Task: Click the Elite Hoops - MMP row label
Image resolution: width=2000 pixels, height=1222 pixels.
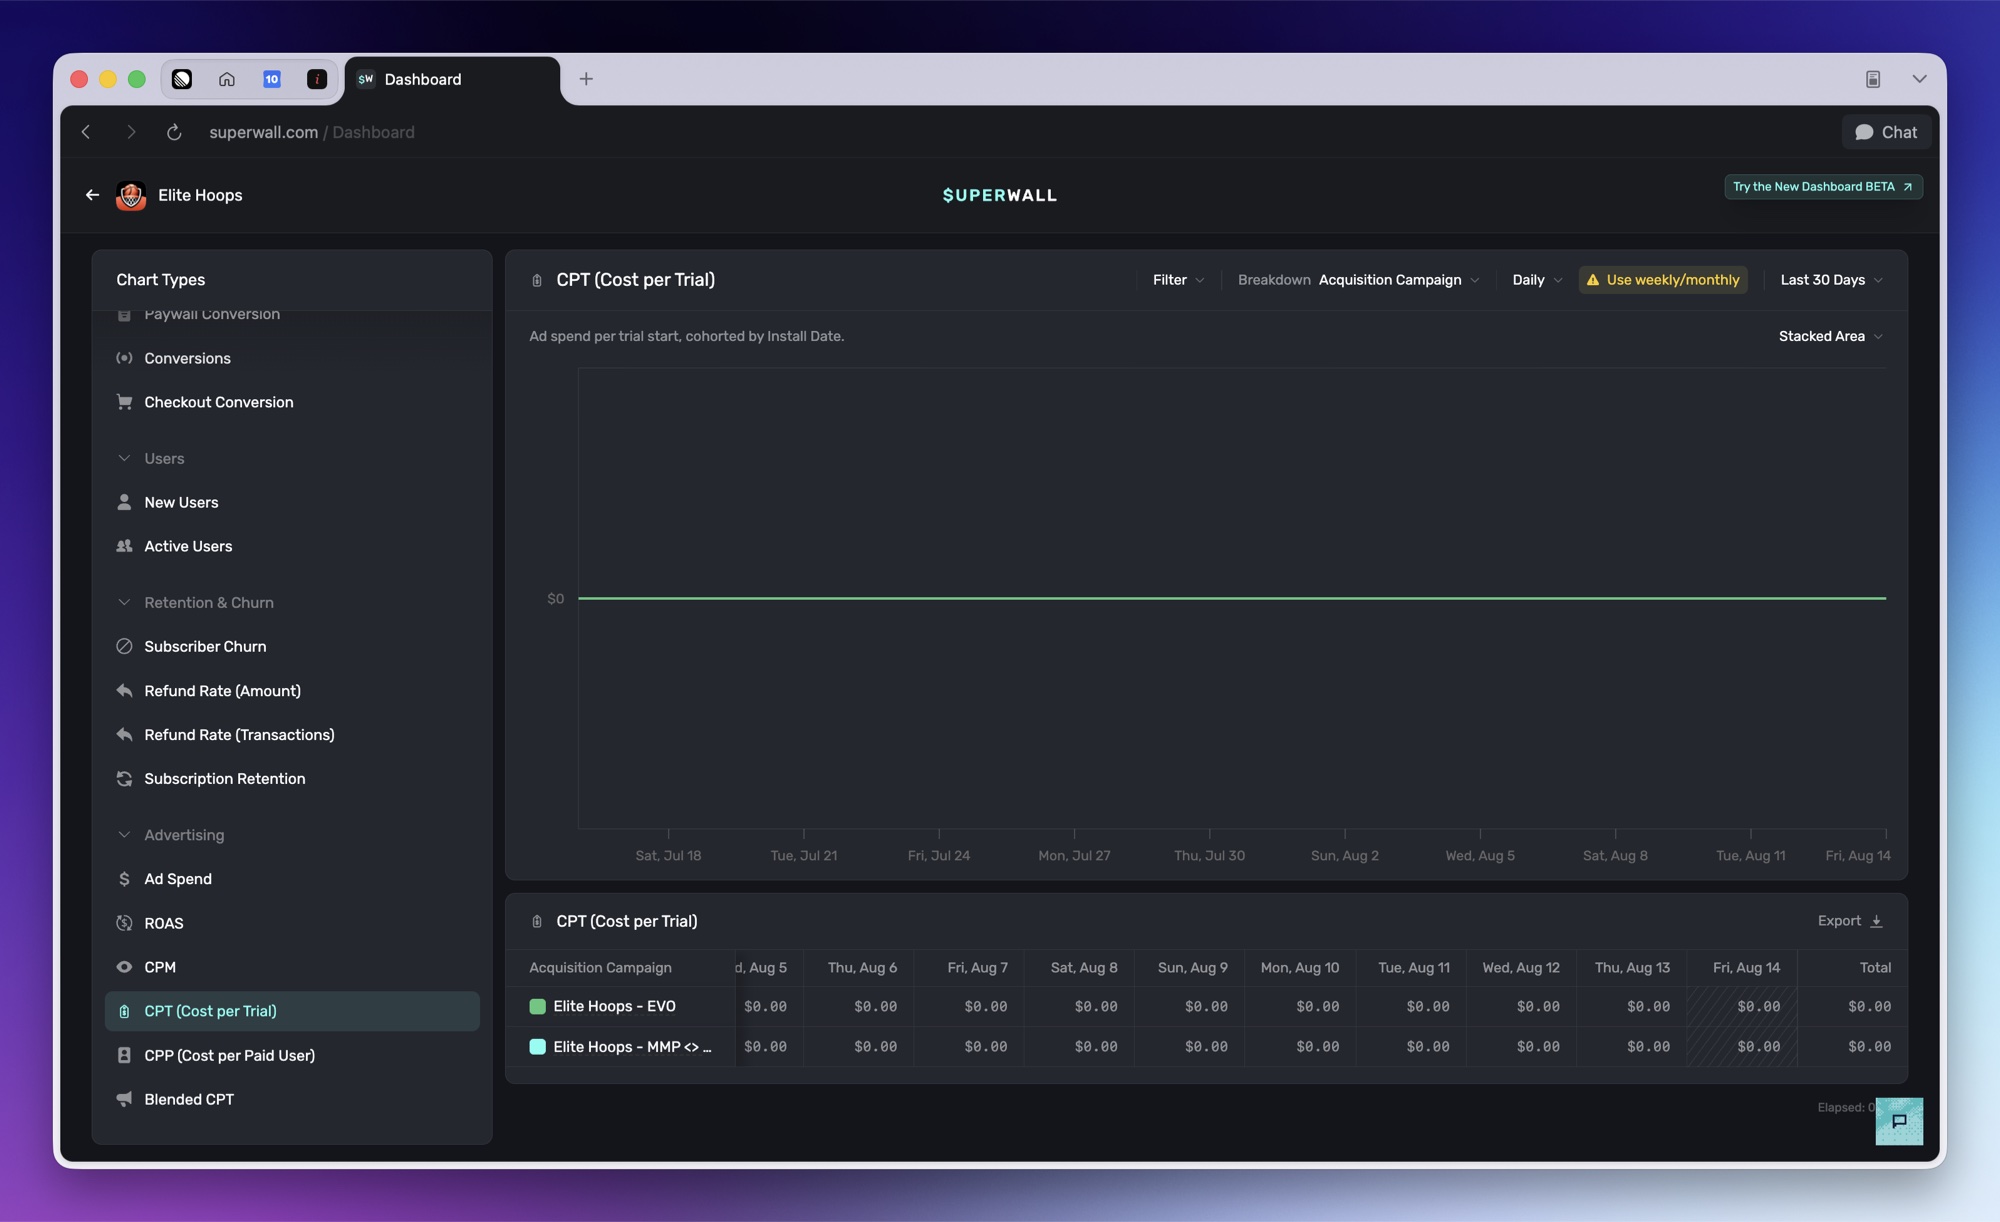Action: coord(632,1047)
